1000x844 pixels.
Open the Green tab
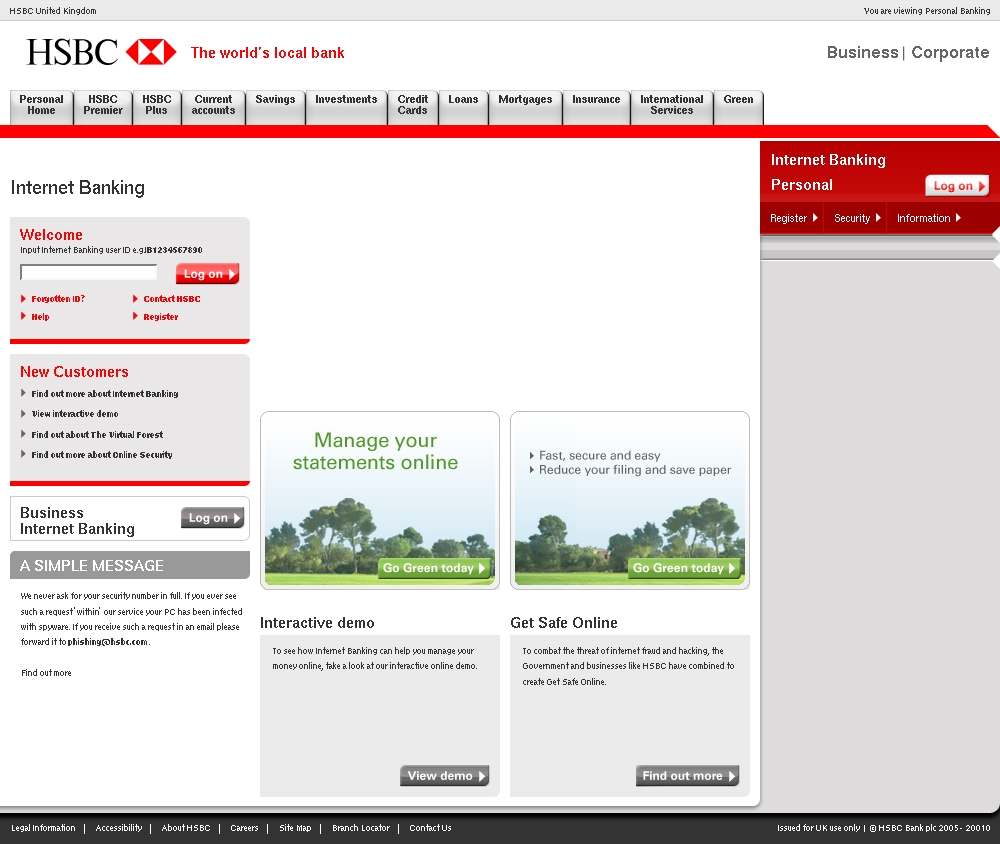pyautogui.click(x=739, y=107)
